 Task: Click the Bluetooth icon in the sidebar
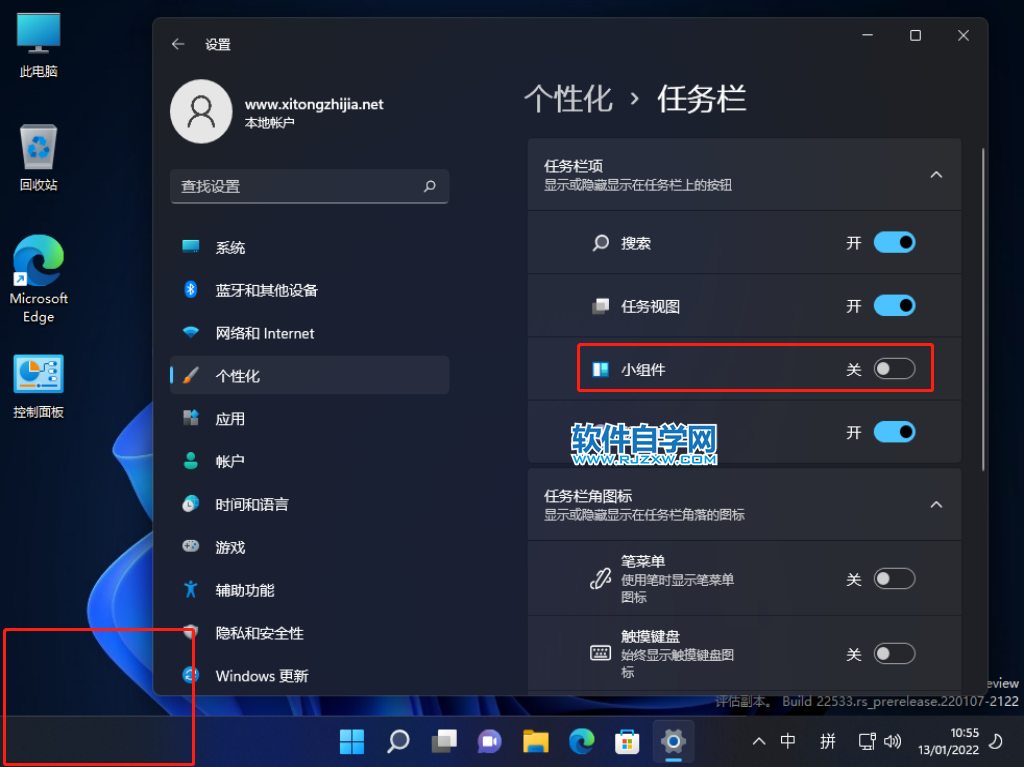pos(191,289)
